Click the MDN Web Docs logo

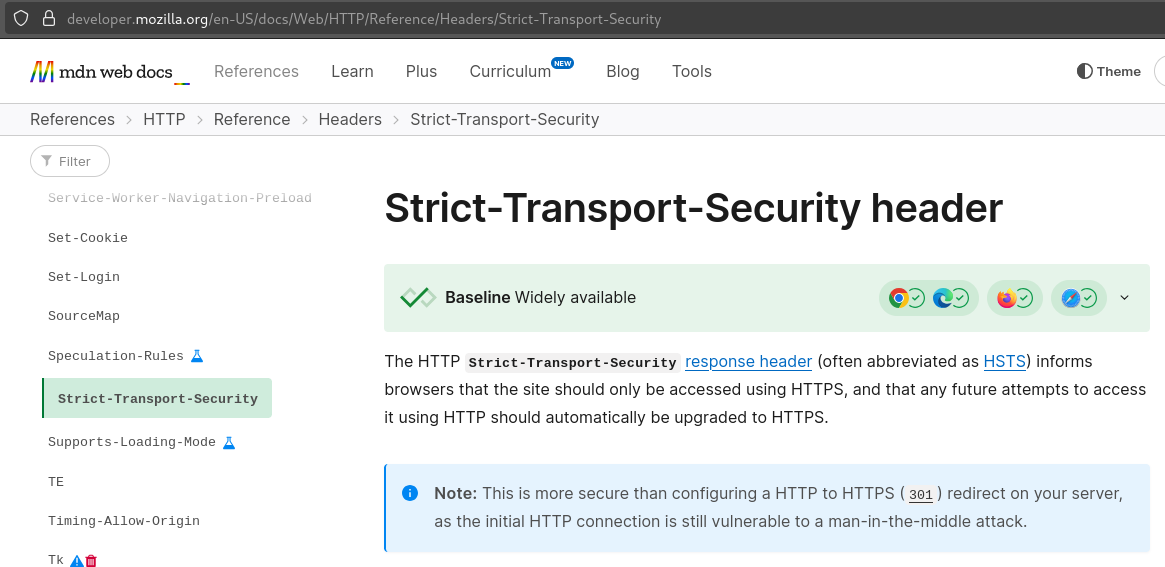tap(109, 72)
